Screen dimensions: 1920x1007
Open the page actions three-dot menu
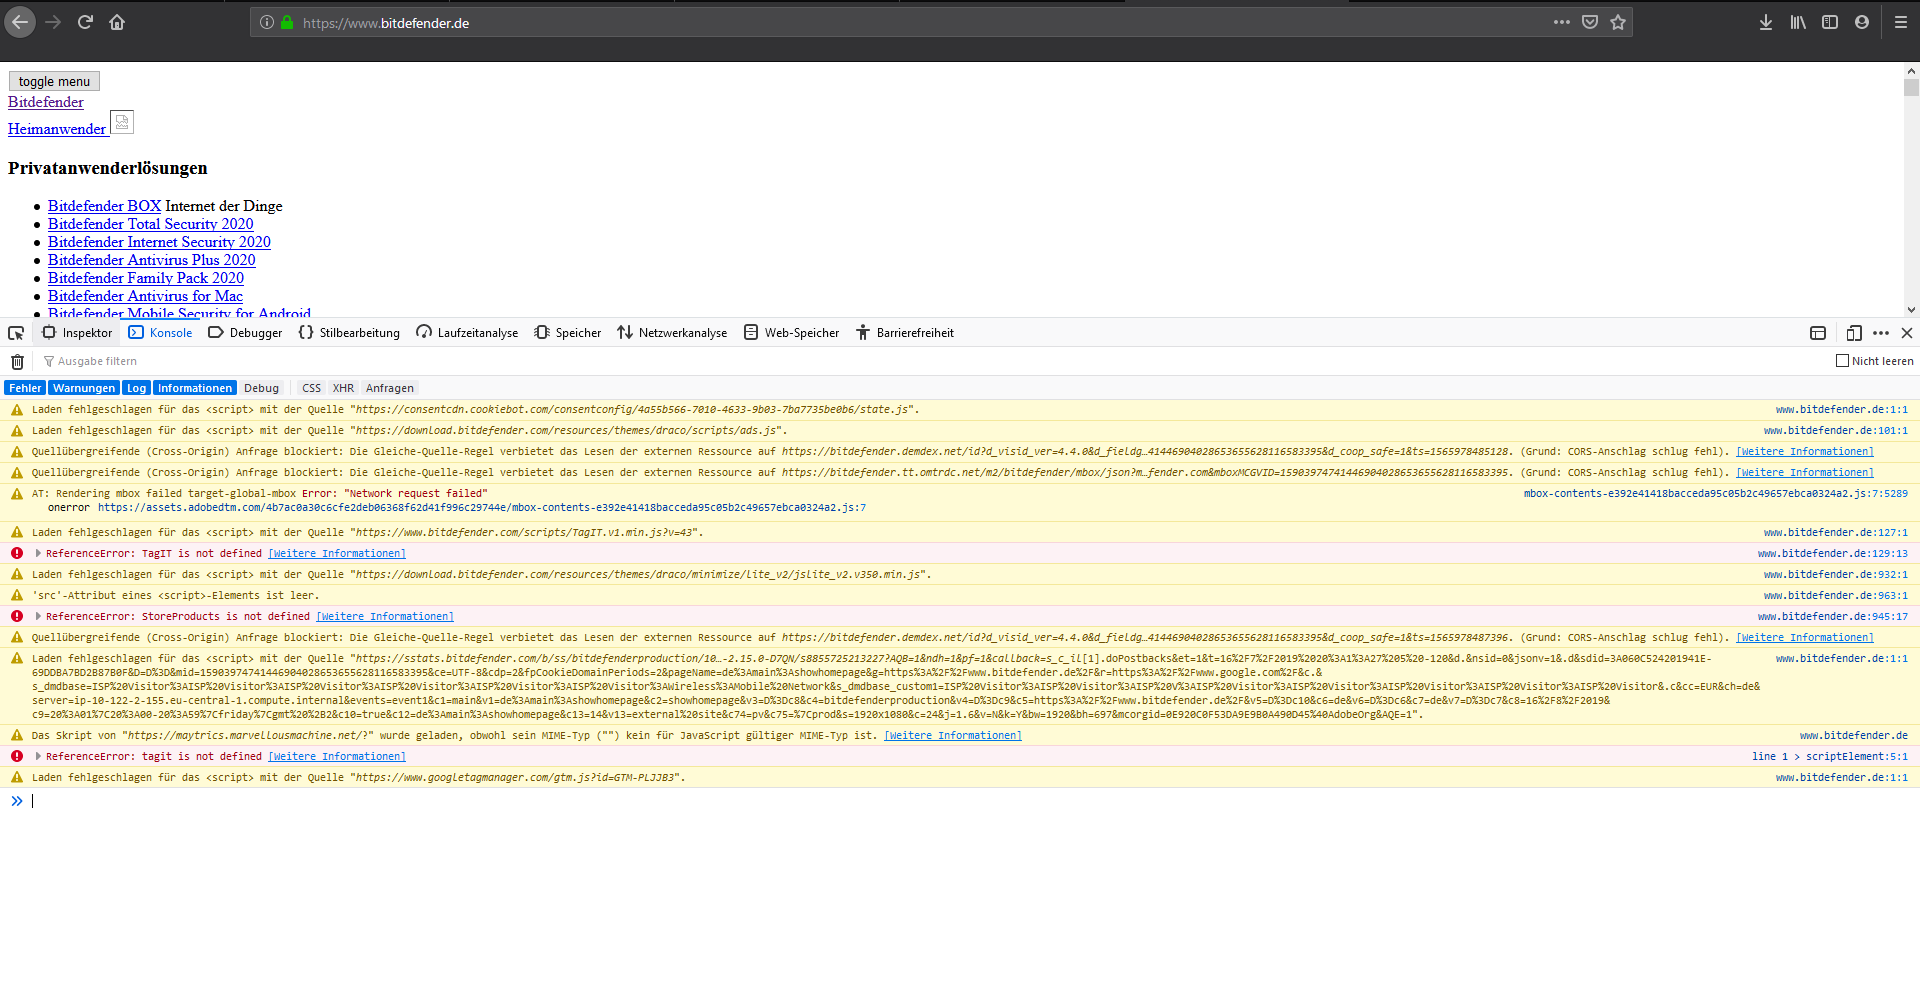coord(1562,22)
